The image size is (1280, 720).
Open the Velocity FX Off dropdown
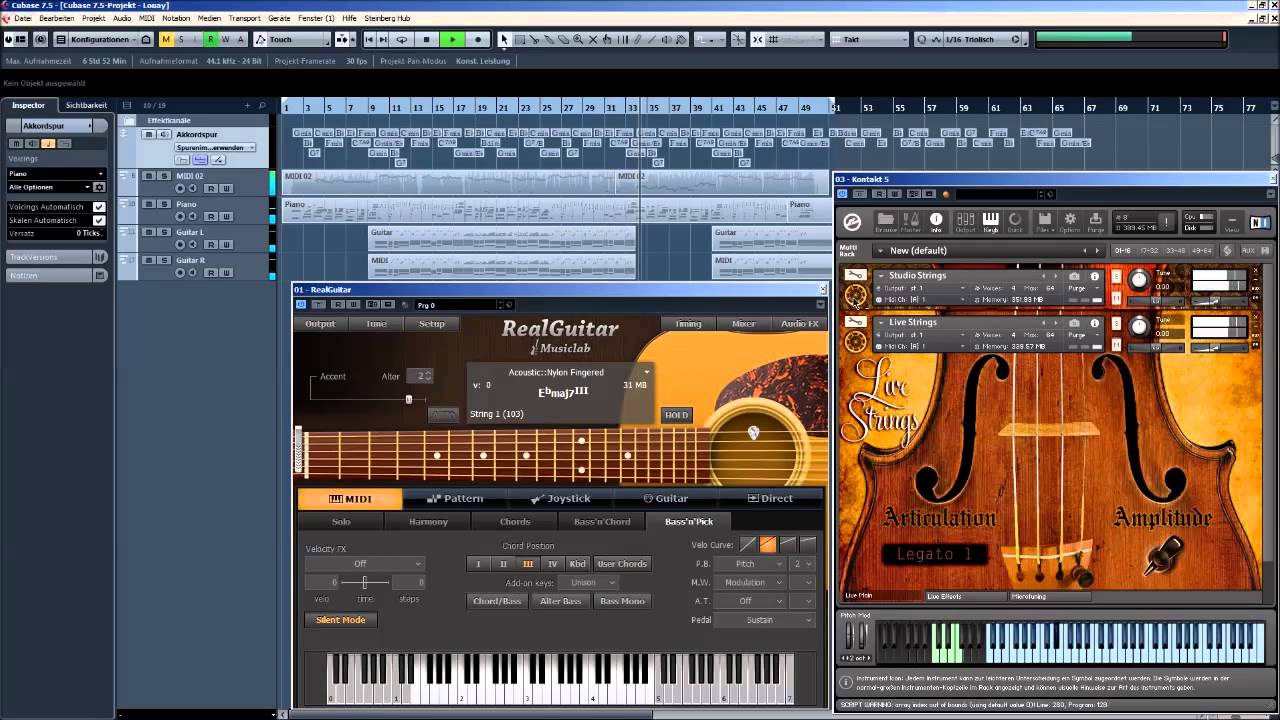364,564
